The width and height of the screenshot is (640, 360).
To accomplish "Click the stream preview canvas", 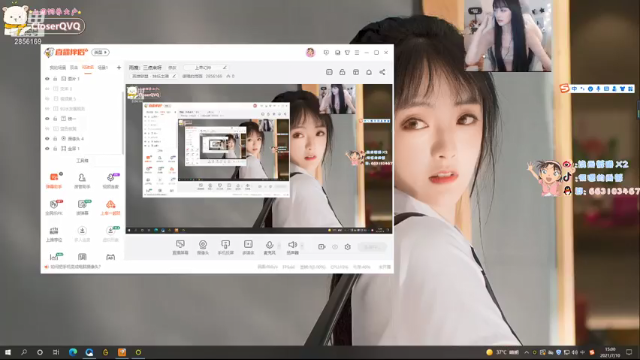I will click(259, 159).
